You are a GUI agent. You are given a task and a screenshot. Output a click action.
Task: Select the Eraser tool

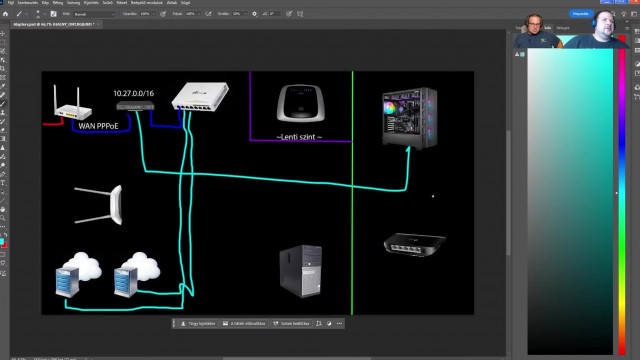(3, 130)
